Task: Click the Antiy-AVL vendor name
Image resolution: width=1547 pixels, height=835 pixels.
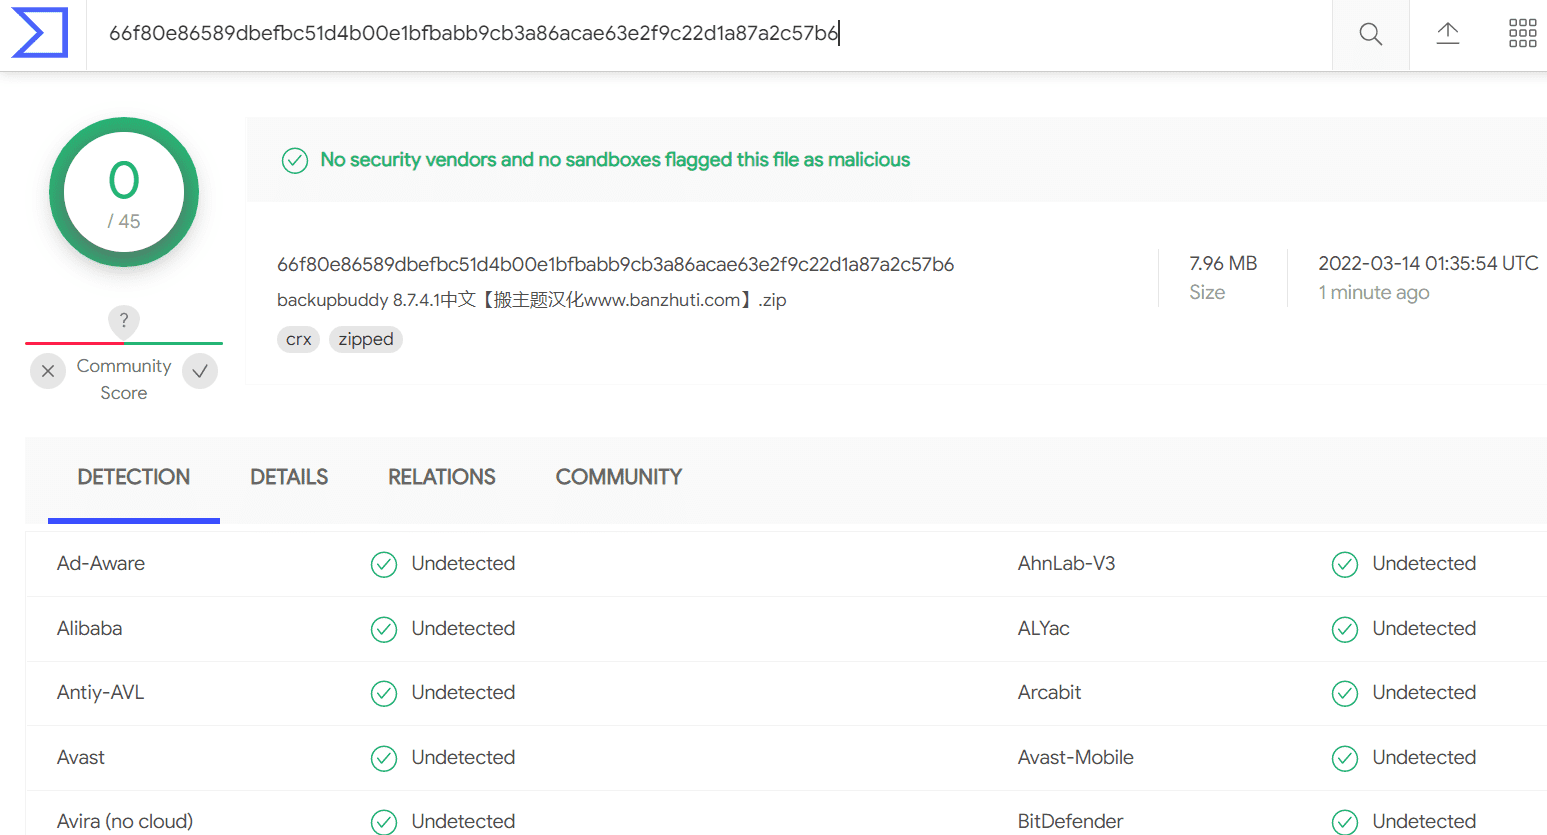Action: coord(101,692)
